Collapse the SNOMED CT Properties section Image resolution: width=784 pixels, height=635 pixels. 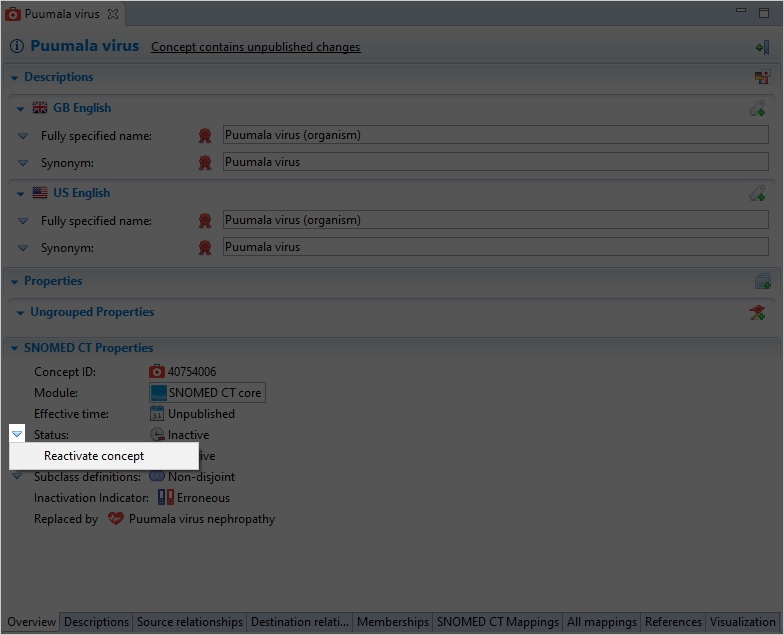tap(15, 348)
